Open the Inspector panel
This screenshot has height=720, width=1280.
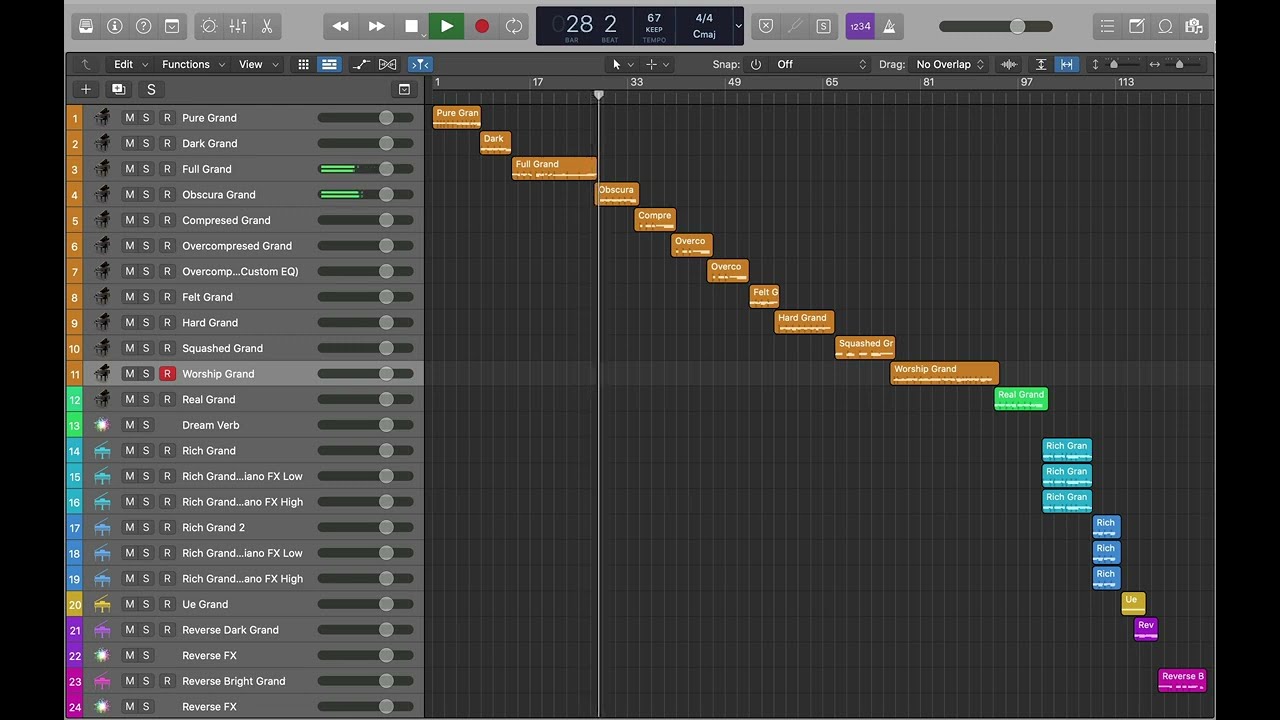114,26
